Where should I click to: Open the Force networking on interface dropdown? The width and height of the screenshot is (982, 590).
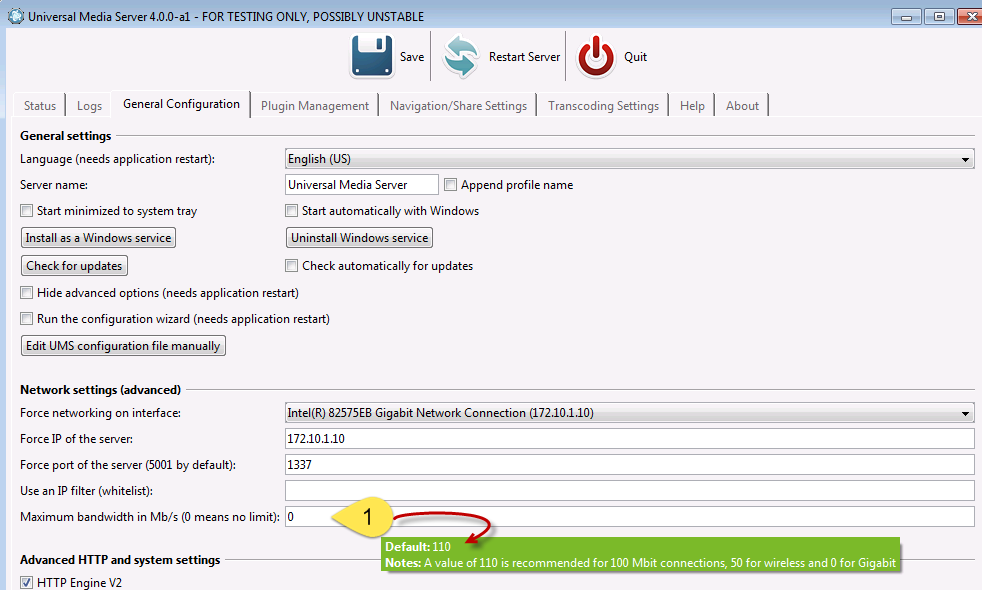coord(629,413)
